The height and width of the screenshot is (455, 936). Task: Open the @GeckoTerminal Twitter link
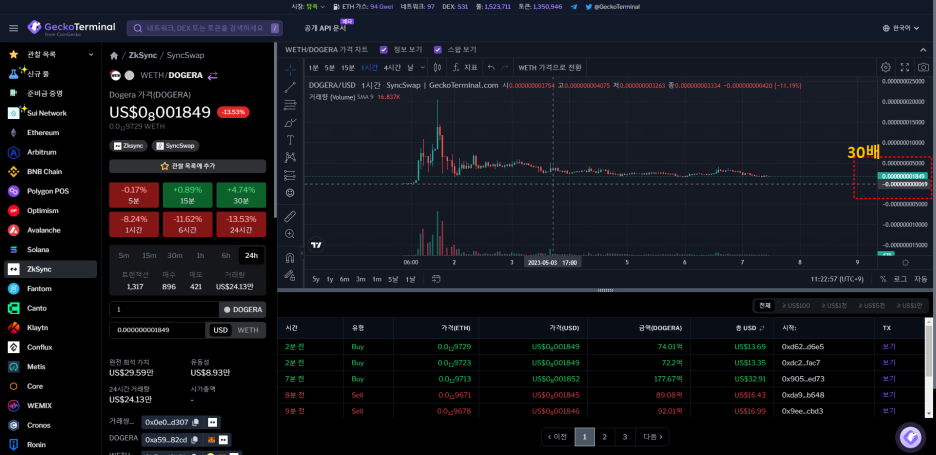(x=612, y=7)
